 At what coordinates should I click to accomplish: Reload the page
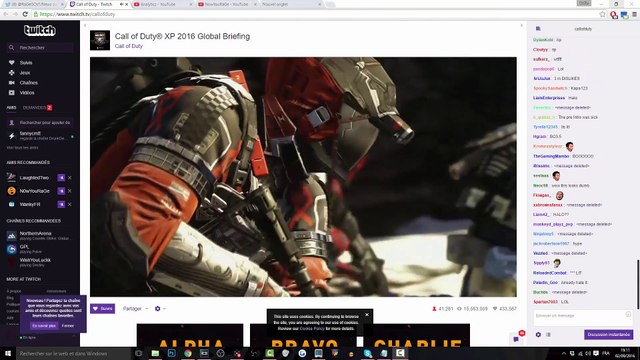[x=25, y=14]
